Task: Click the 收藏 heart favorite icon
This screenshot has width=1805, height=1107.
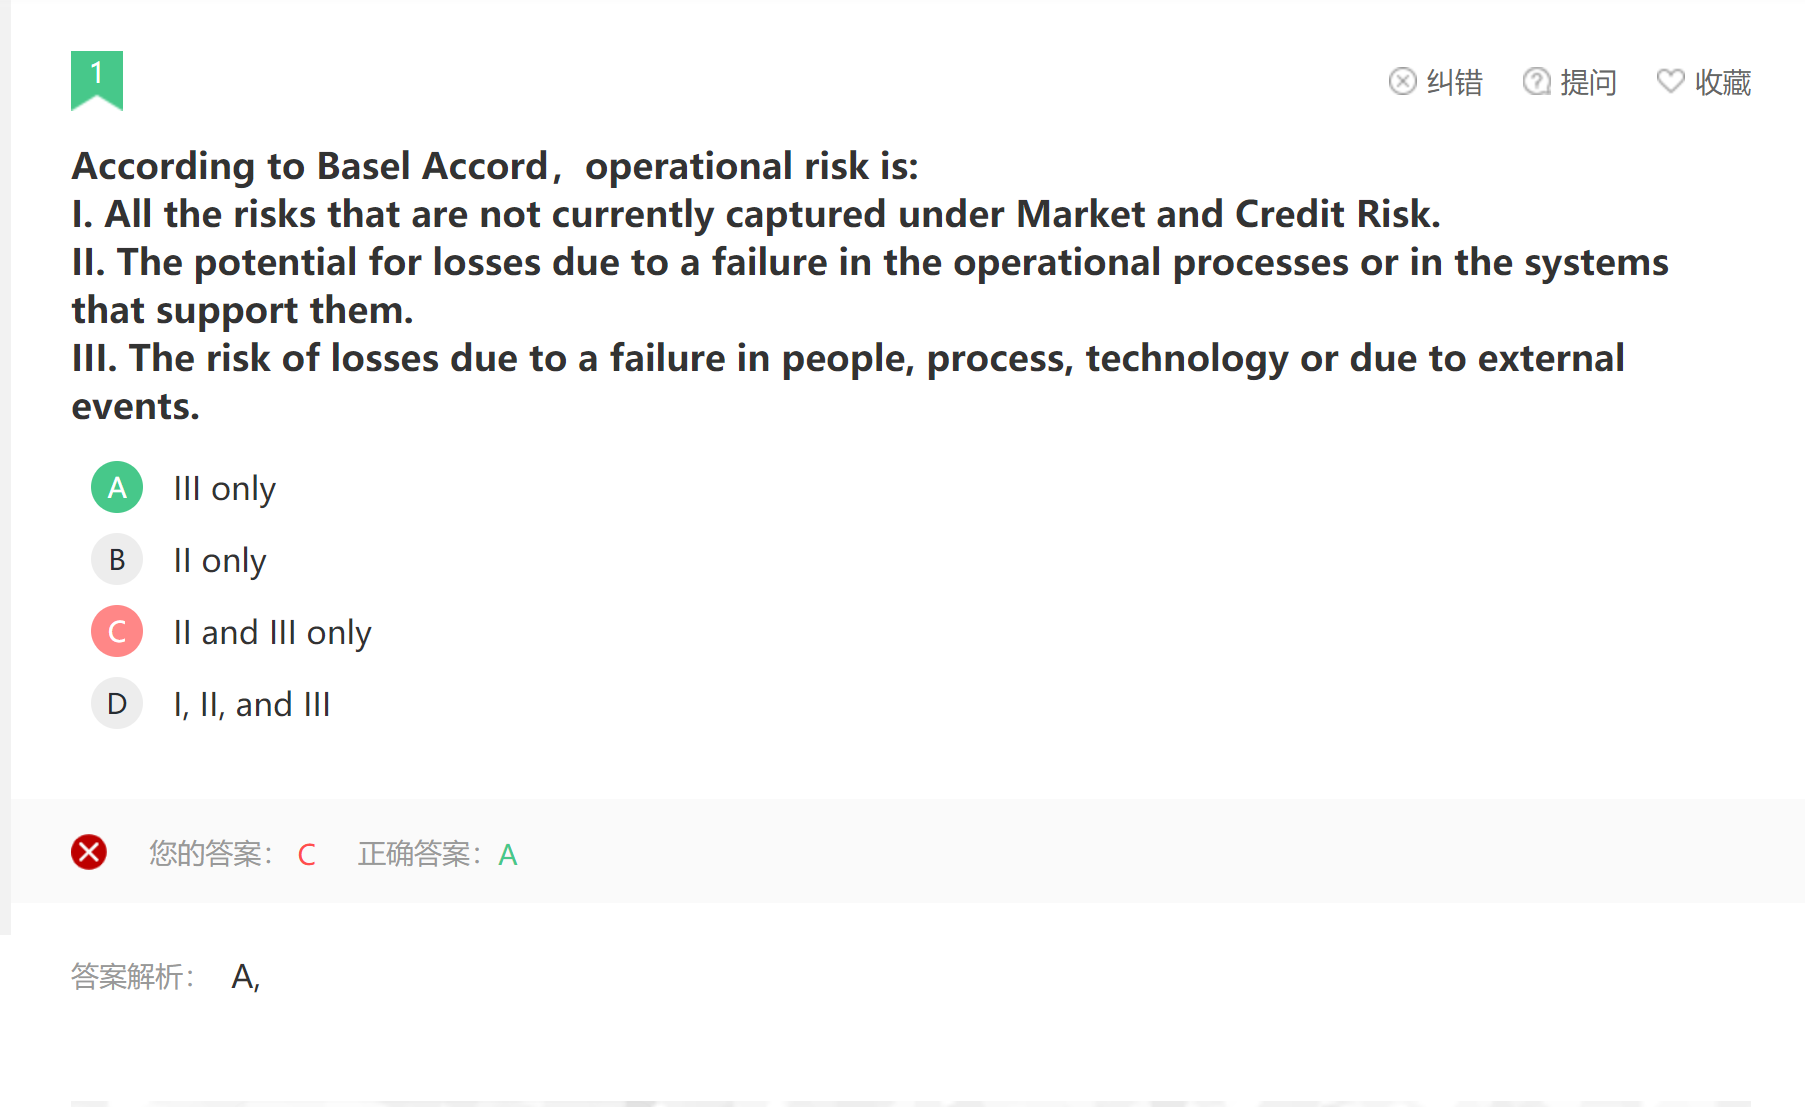Action: pyautogui.click(x=1671, y=81)
